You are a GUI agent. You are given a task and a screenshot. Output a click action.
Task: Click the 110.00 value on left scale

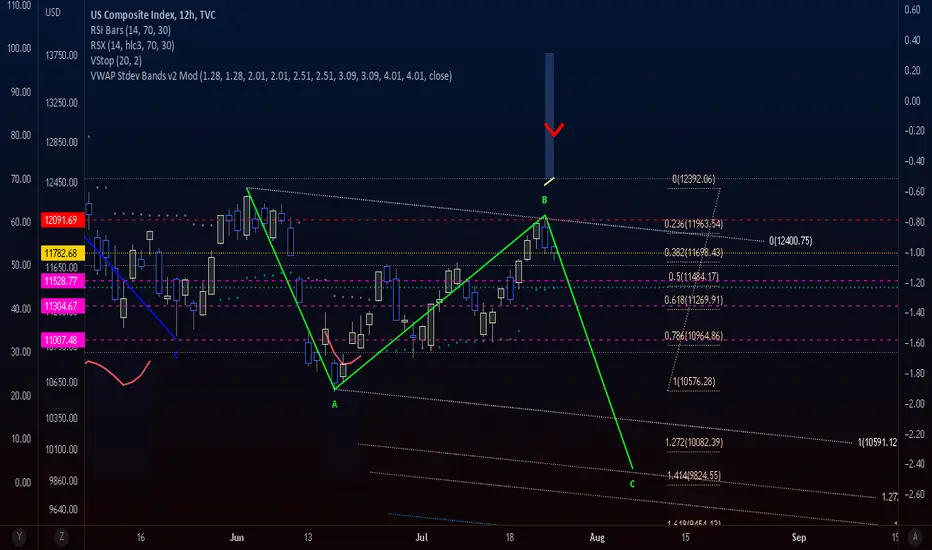pyautogui.click(x=19, y=5)
